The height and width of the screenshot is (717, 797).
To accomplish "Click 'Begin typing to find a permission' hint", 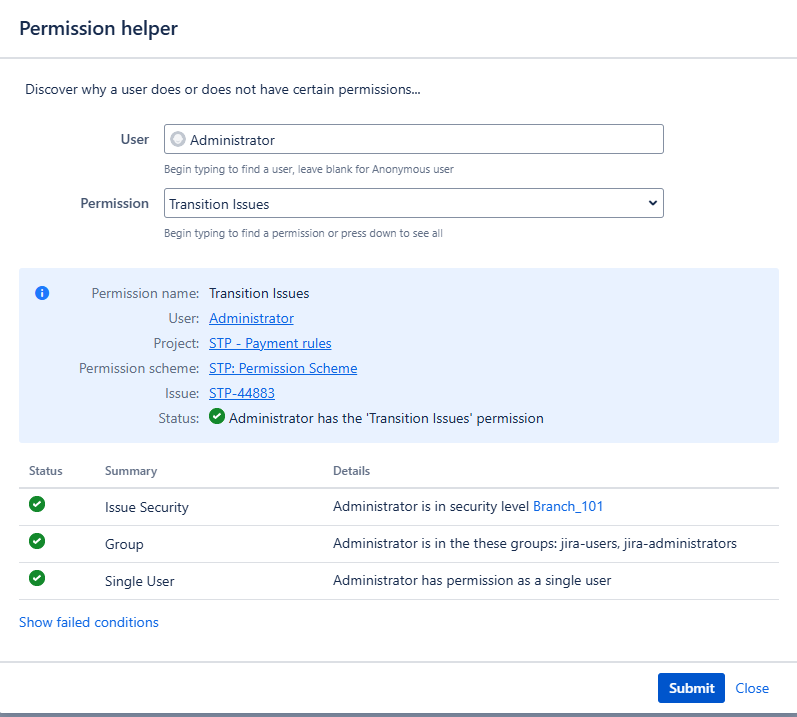I will [x=303, y=233].
